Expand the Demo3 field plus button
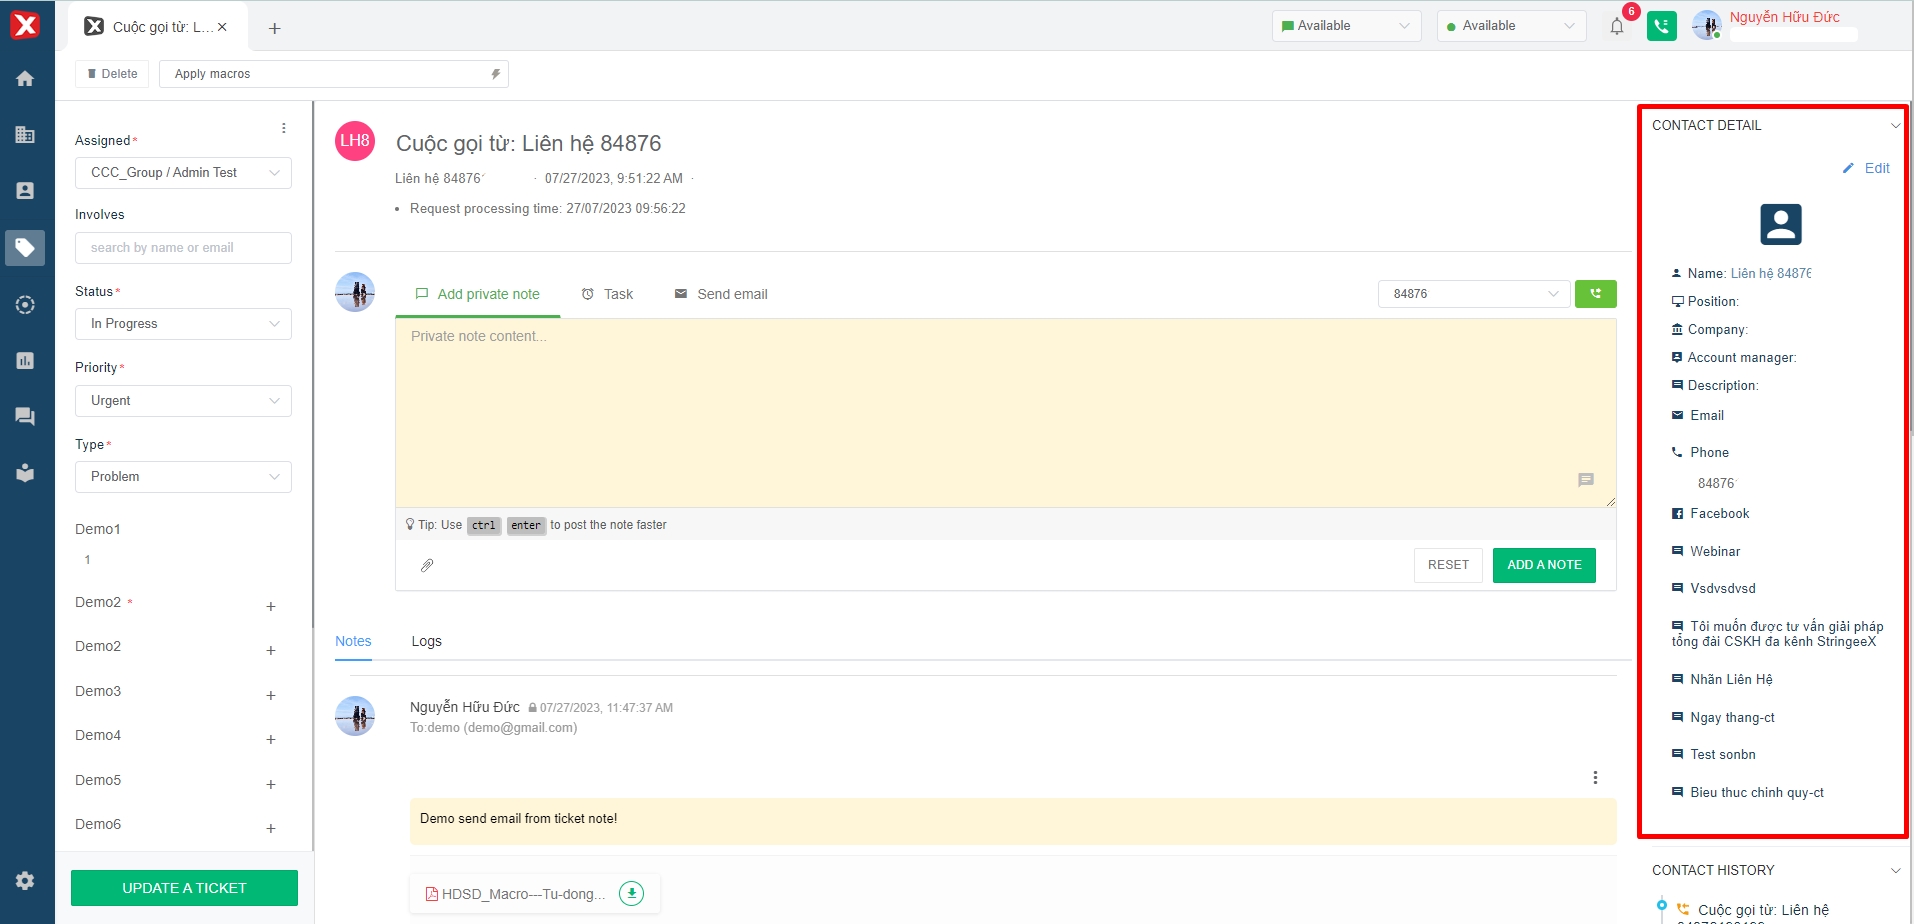The width and height of the screenshot is (1914, 924). [271, 695]
